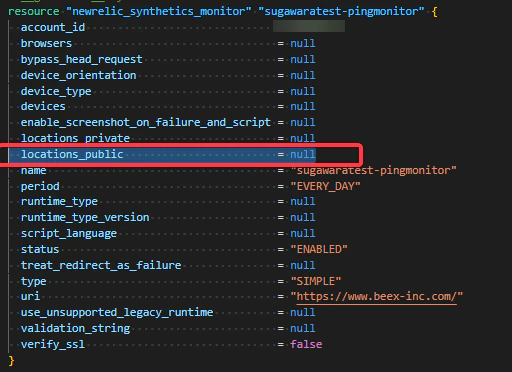Viewport: 512px width, 372px height.
Task: Click the null value of runtime_type
Action: point(303,201)
